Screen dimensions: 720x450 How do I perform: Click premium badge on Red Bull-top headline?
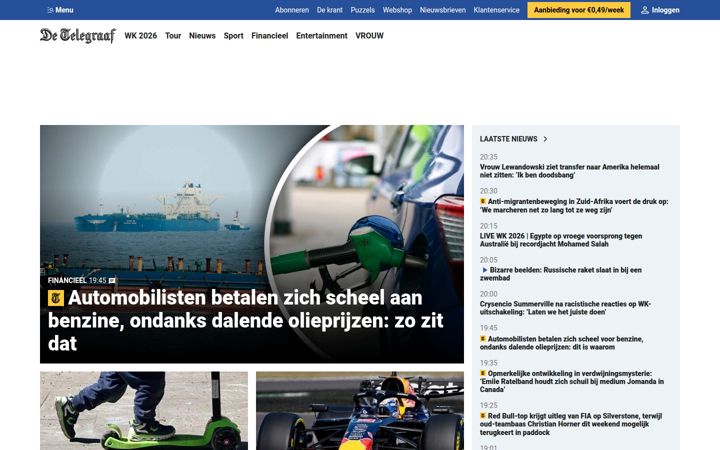[x=483, y=416]
